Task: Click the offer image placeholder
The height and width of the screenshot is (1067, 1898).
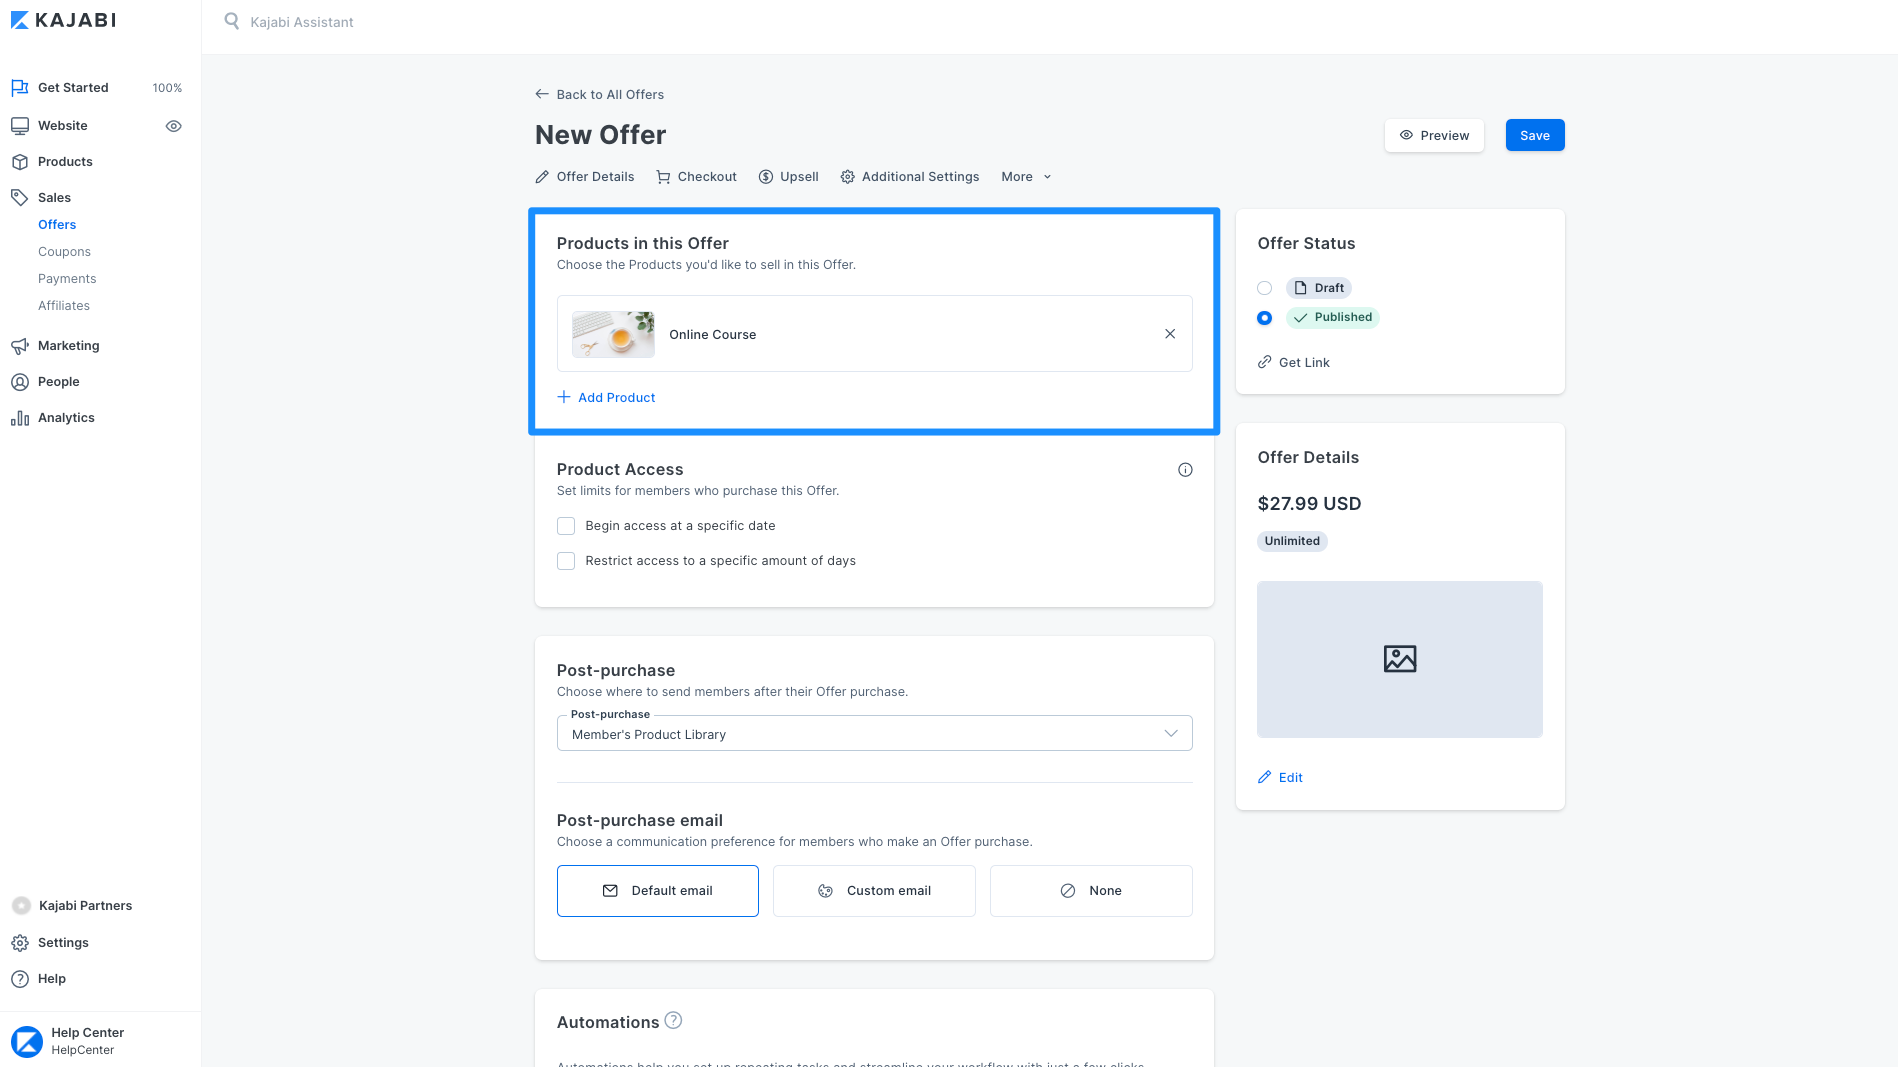Action: [x=1400, y=659]
